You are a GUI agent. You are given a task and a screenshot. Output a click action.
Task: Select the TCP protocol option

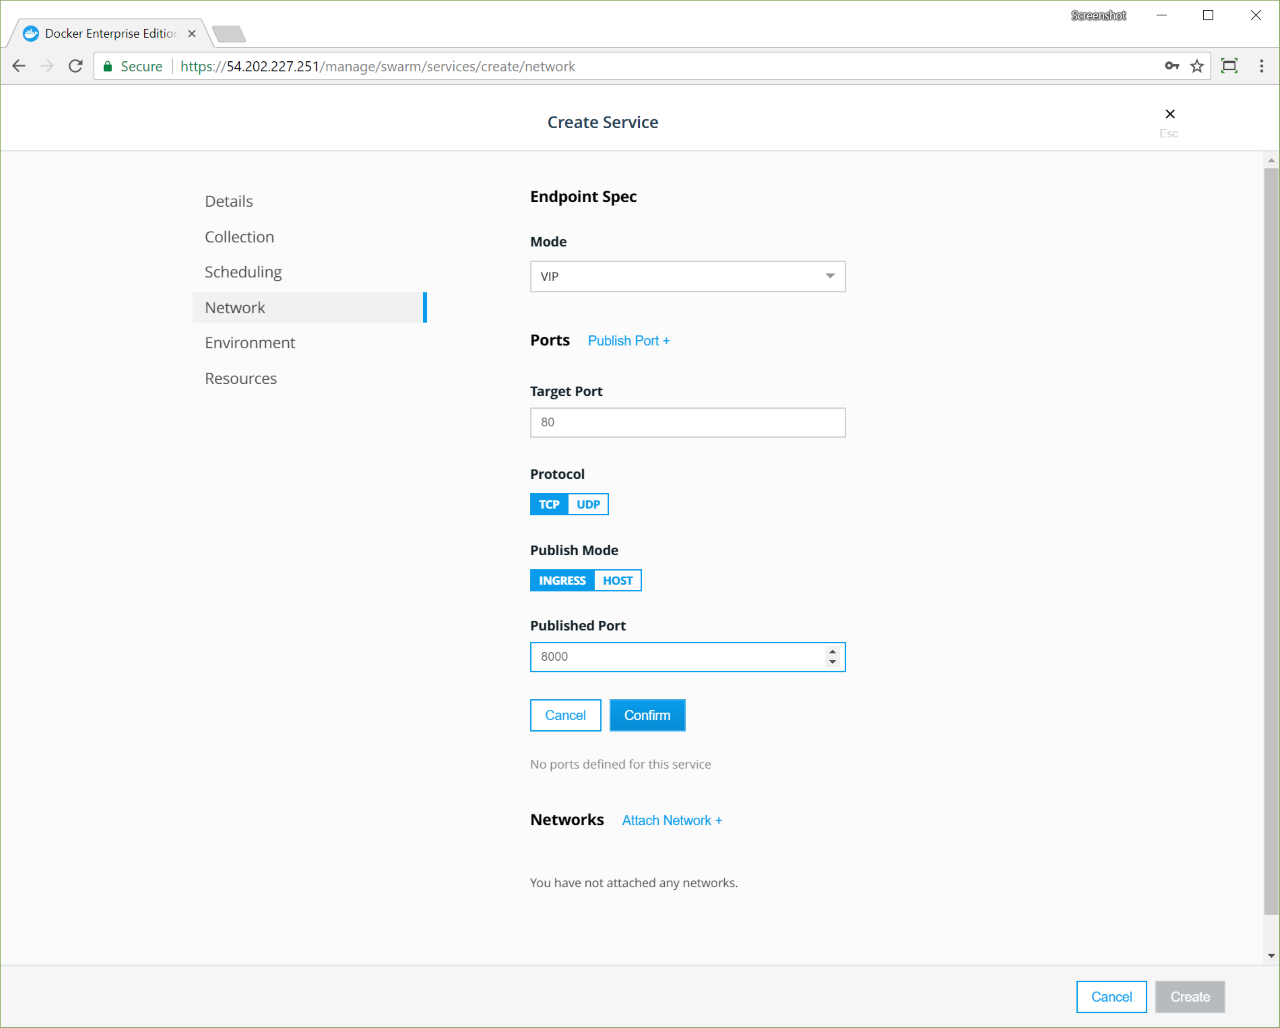click(549, 505)
